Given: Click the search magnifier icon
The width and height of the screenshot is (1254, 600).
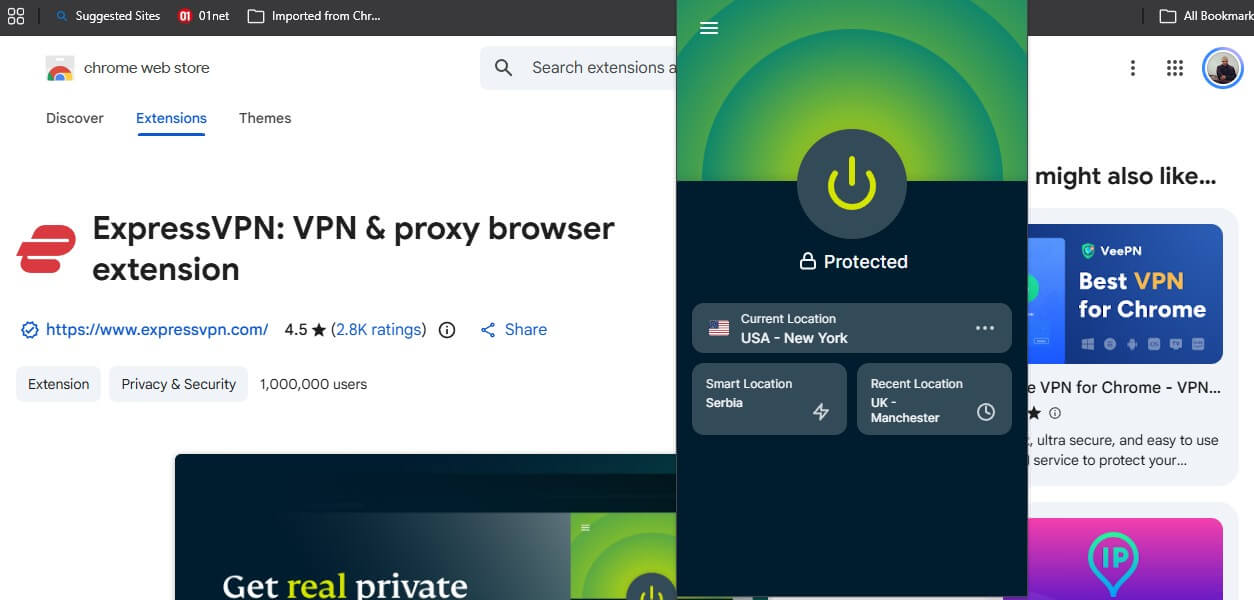Looking at the screenshot, I should [x=504, y=68].
